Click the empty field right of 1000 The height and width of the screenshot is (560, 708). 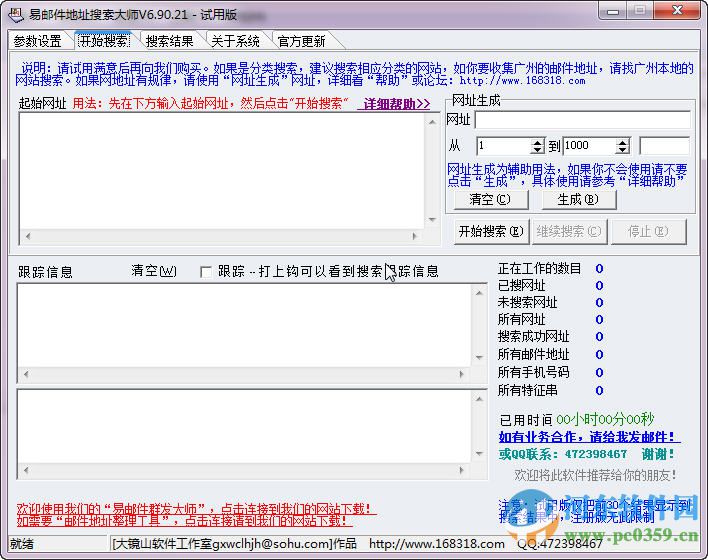pyautogui.click(x=665, y=146)
